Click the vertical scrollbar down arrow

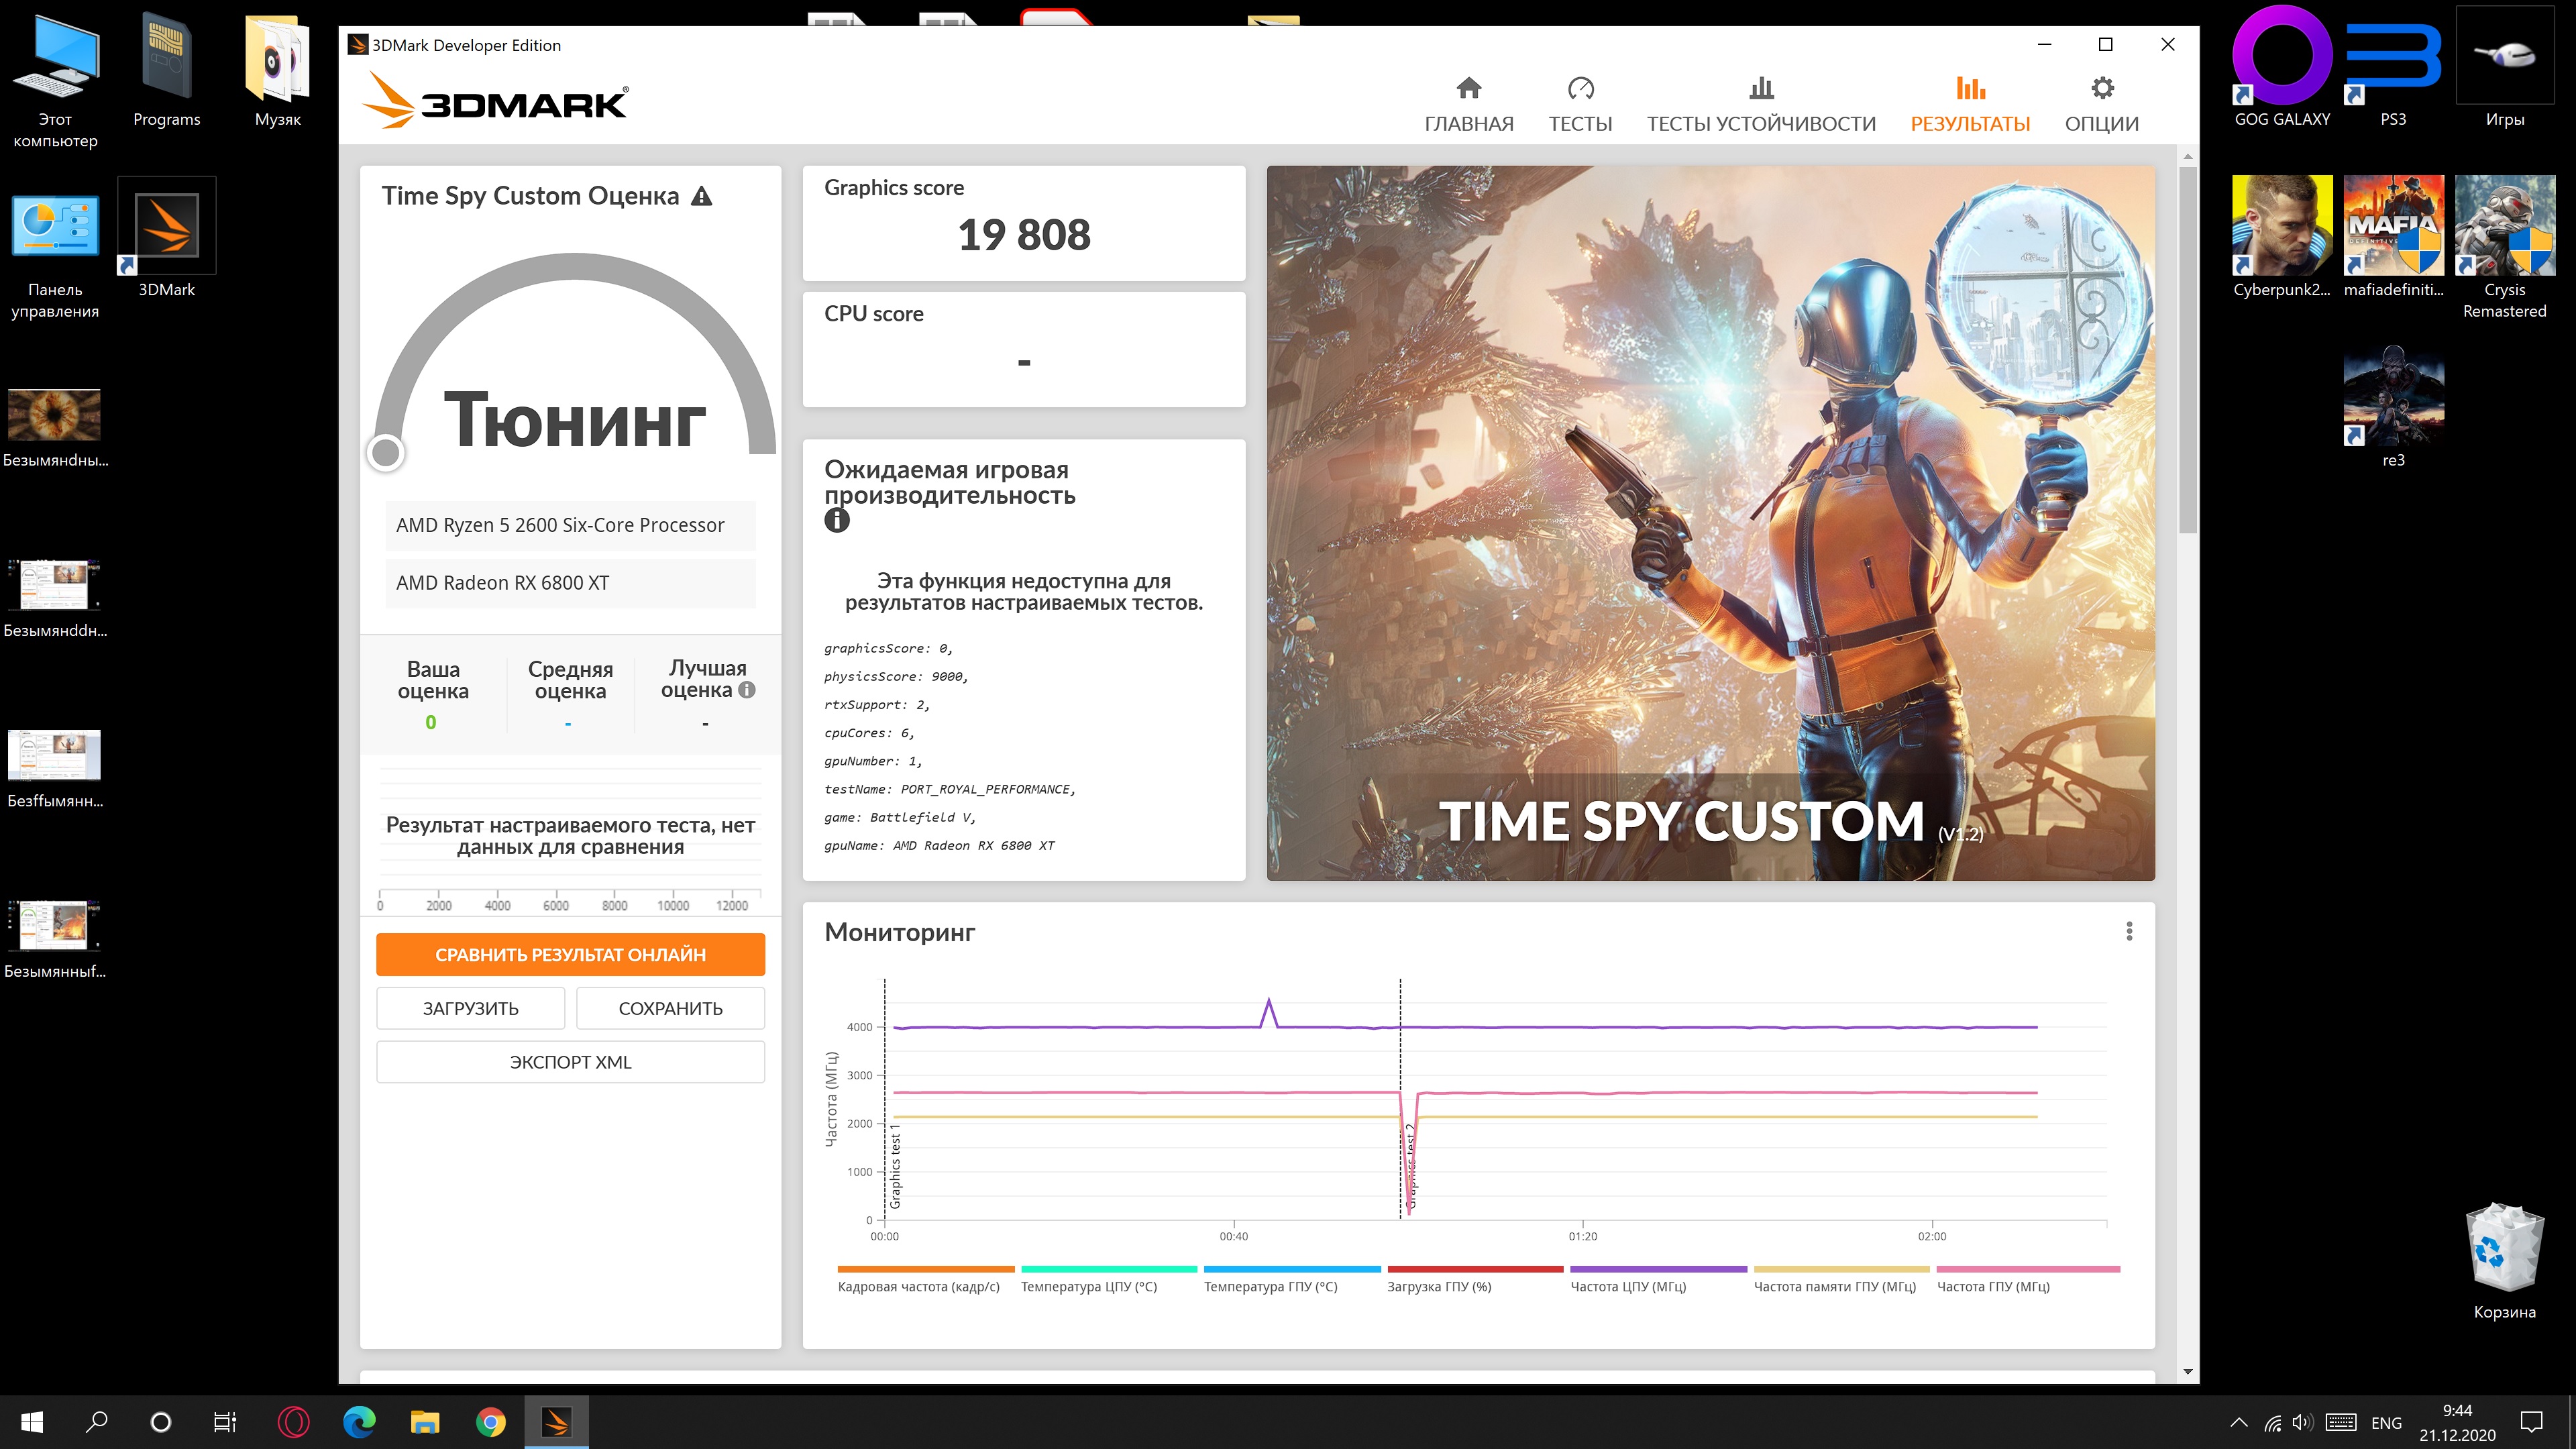click(x=2187, y=1372)
